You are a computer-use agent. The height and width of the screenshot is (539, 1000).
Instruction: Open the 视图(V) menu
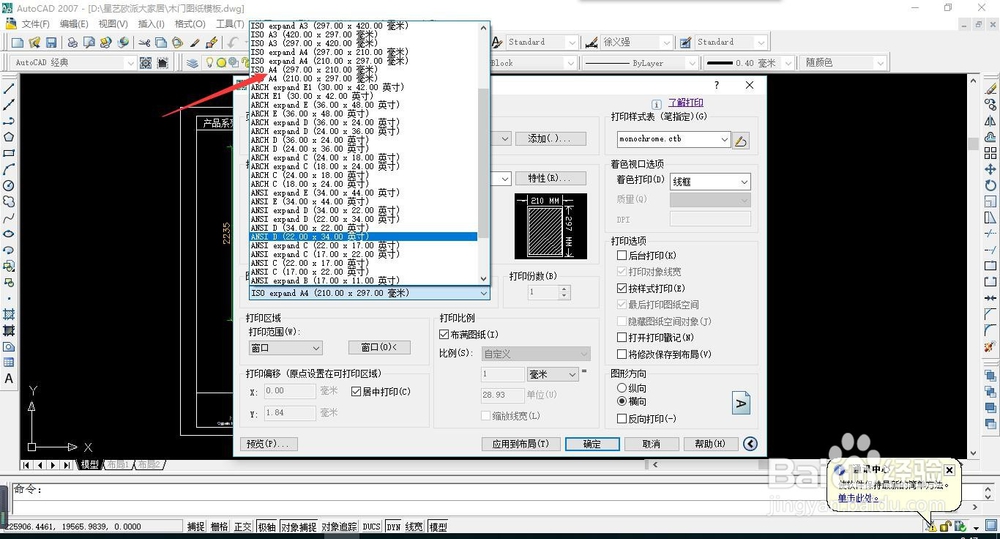pos(113,24)
